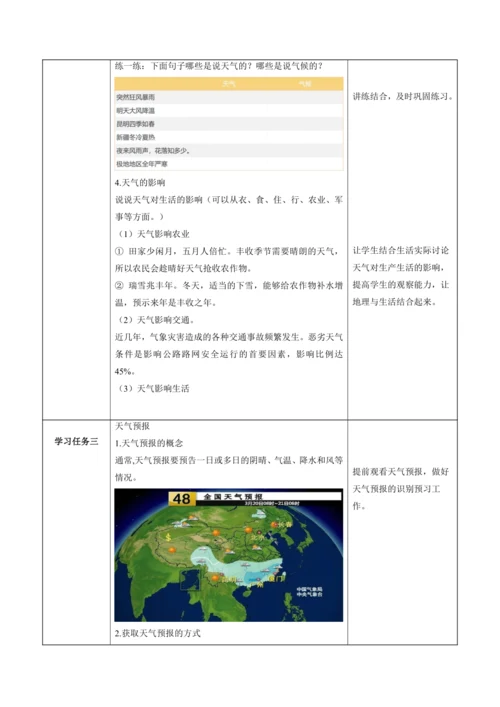Click the value '45%。'
This screenshot has width=500, height=707.
[x=124, y=372]
